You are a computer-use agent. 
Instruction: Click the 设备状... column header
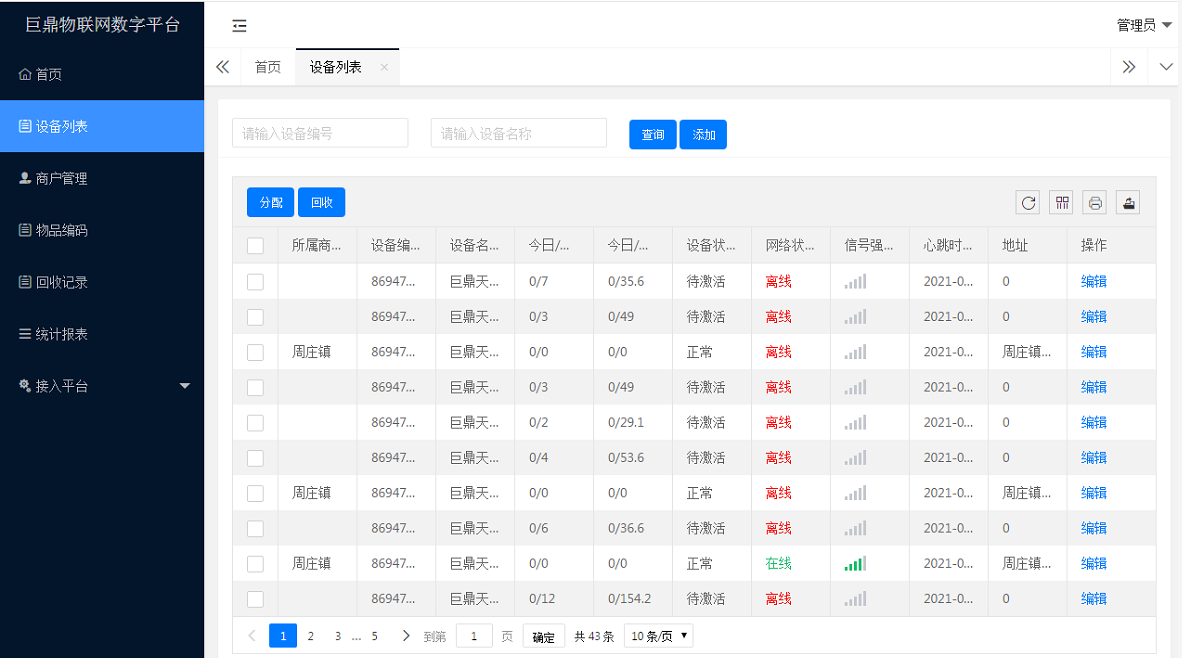711,245
